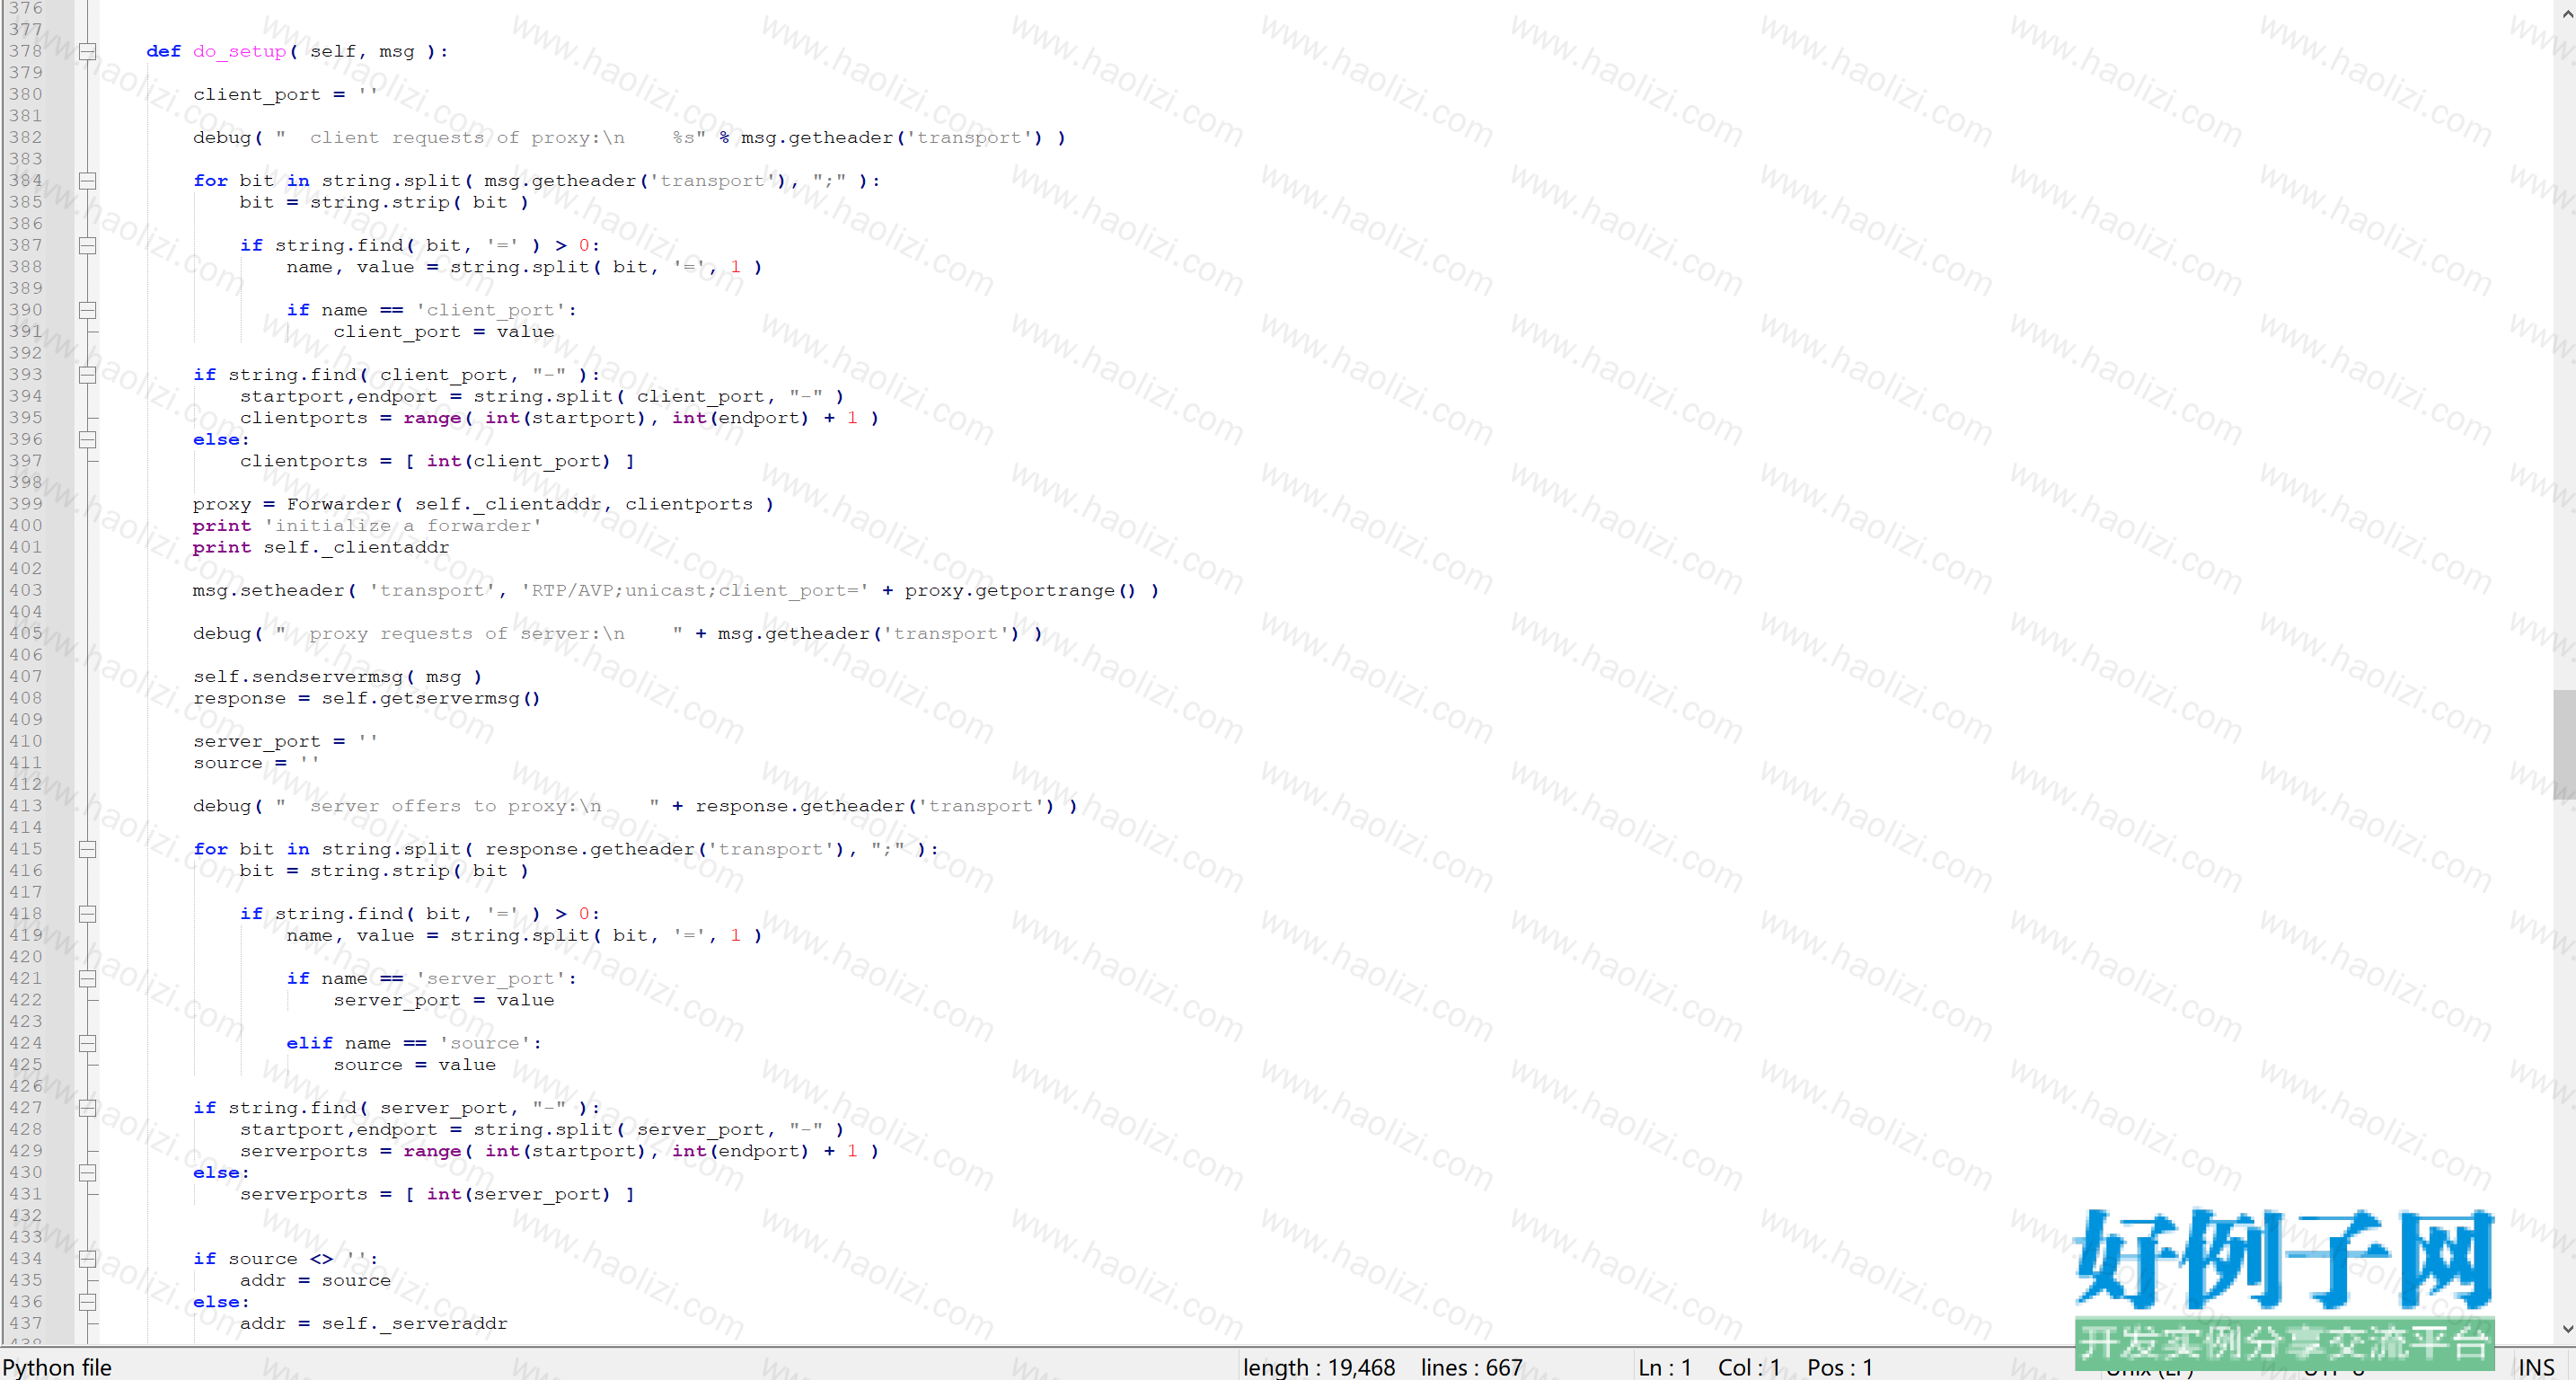The height and width of the screenshot is (1380, 2576).
Task: Click line number 378 in the margin
Action: (x=26, y=52)
